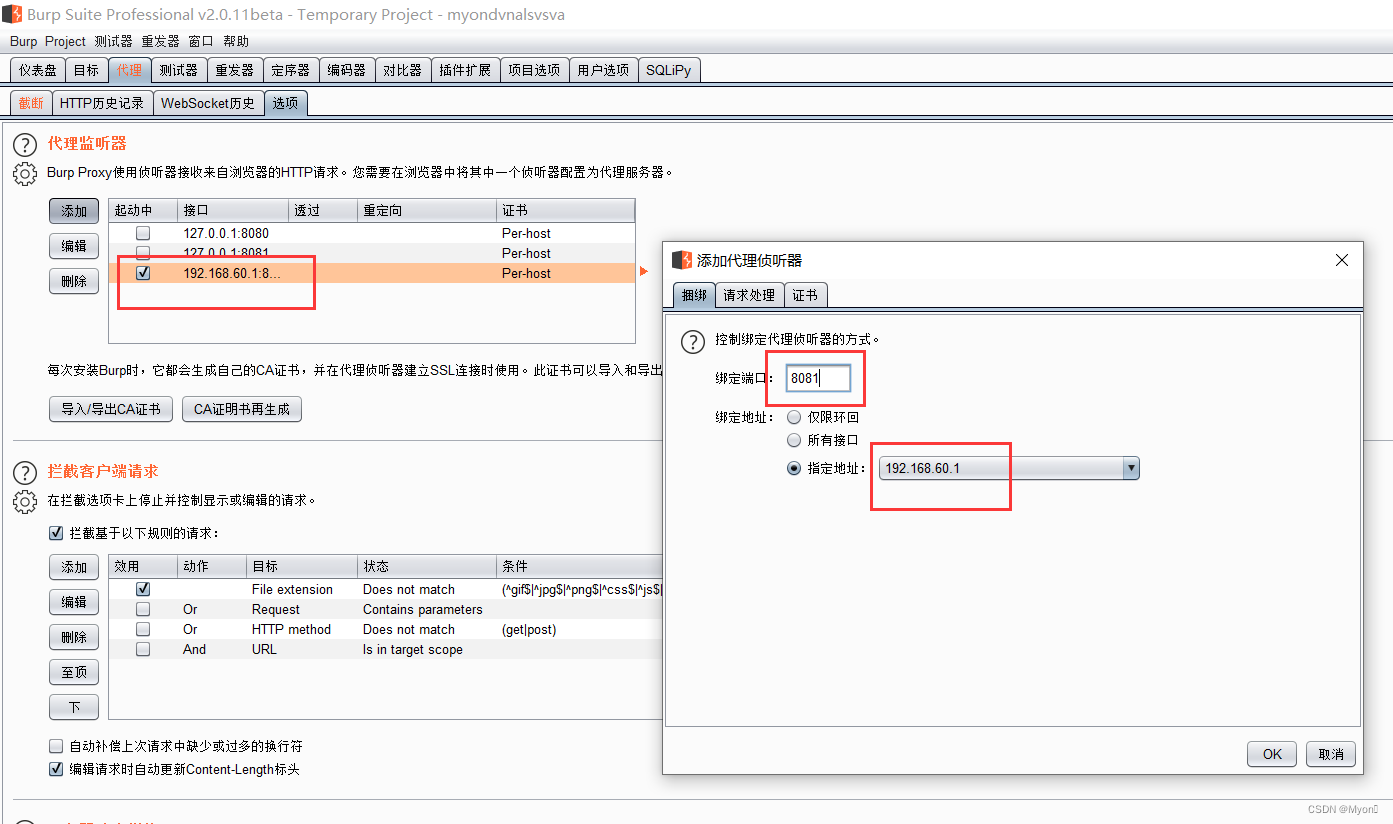Open the 重发器 menu in menu bar
Image resolution: width=1393 pixels, height=824 pixels.
point(160,41)
